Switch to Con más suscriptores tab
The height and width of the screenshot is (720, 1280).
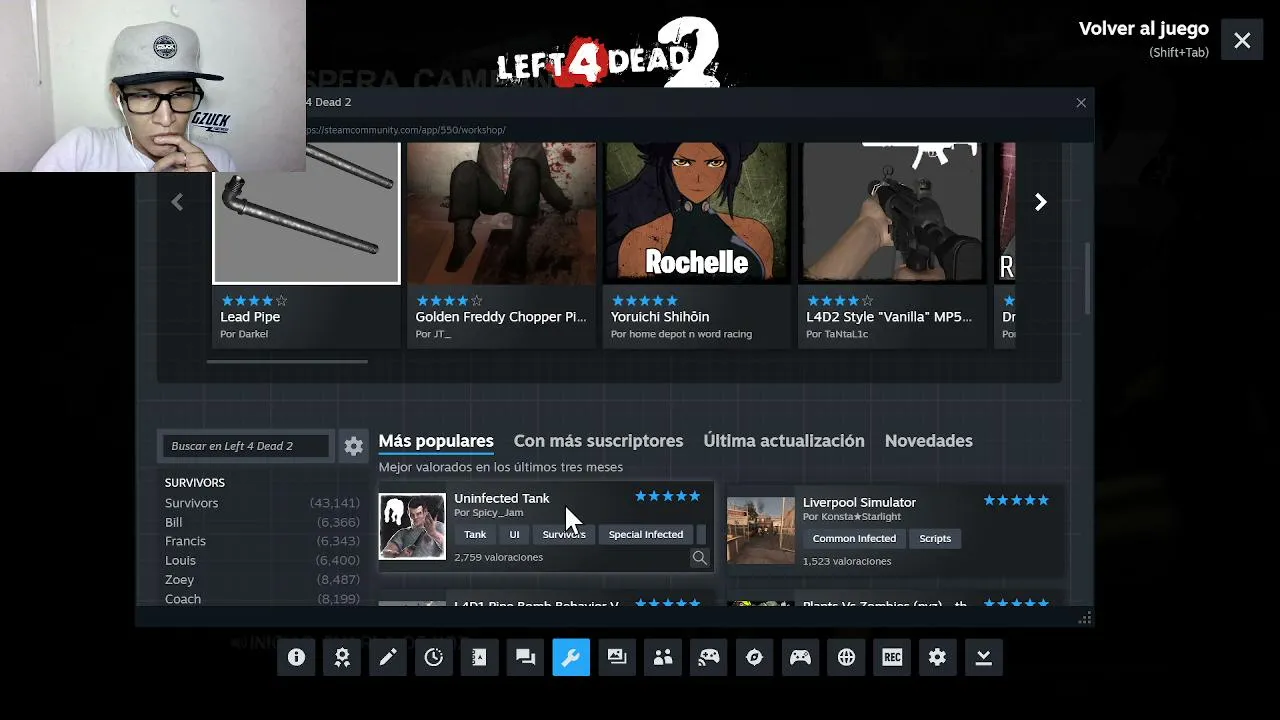coord(599,441)
